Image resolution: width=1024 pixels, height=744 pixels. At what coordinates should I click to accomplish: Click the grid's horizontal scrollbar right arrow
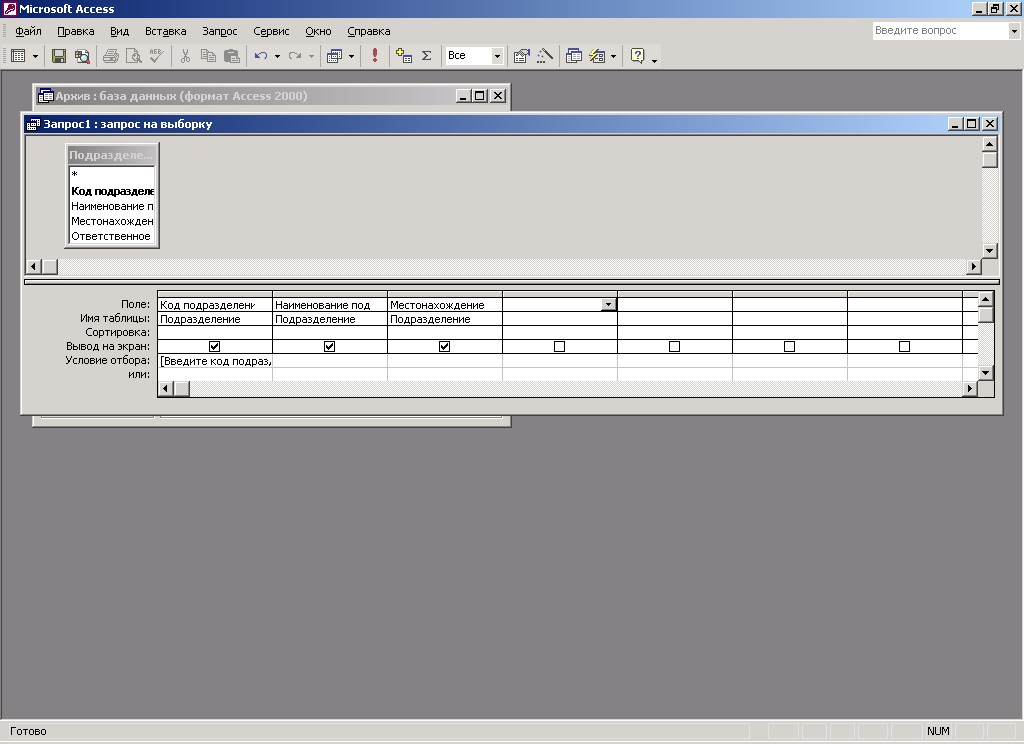click(x=969, y=388)
